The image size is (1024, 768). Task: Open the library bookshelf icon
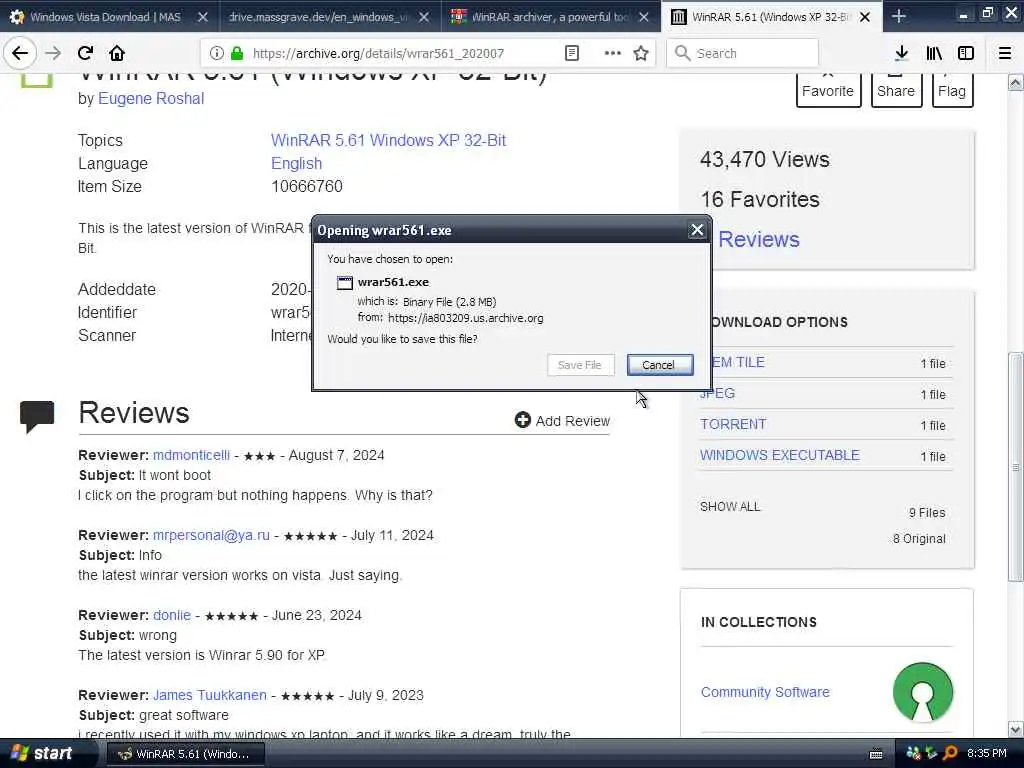pyautogui.click(x=934, y=53)
